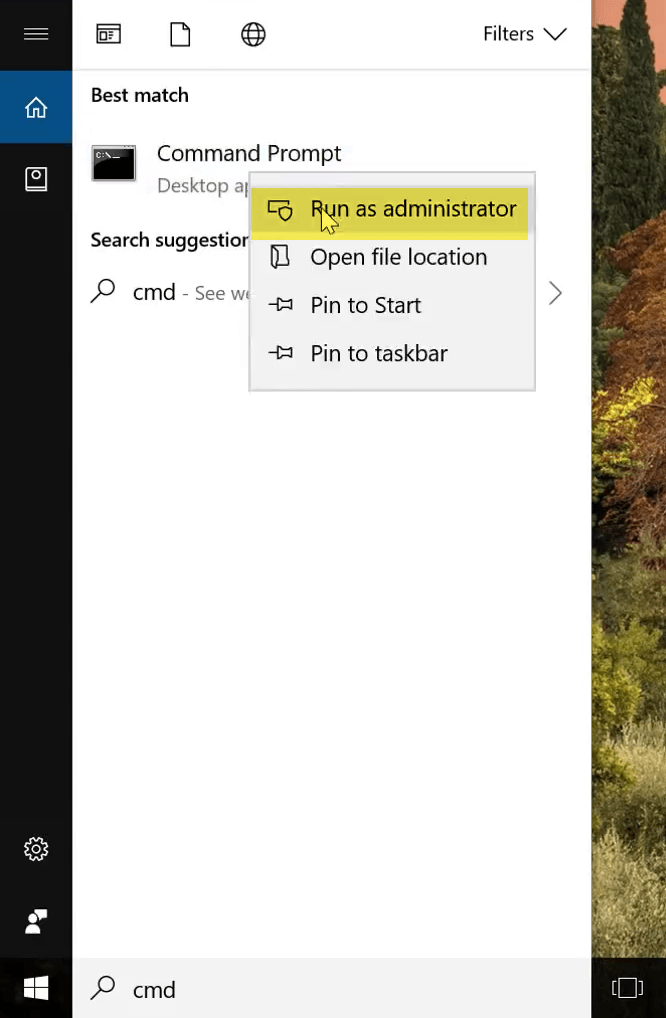Image resolution: width=666 pixels, height=1018 pixels.
Task: Expand the cmd web suggestion arrow
Action: pyautogui.click(x=555, y=293)
